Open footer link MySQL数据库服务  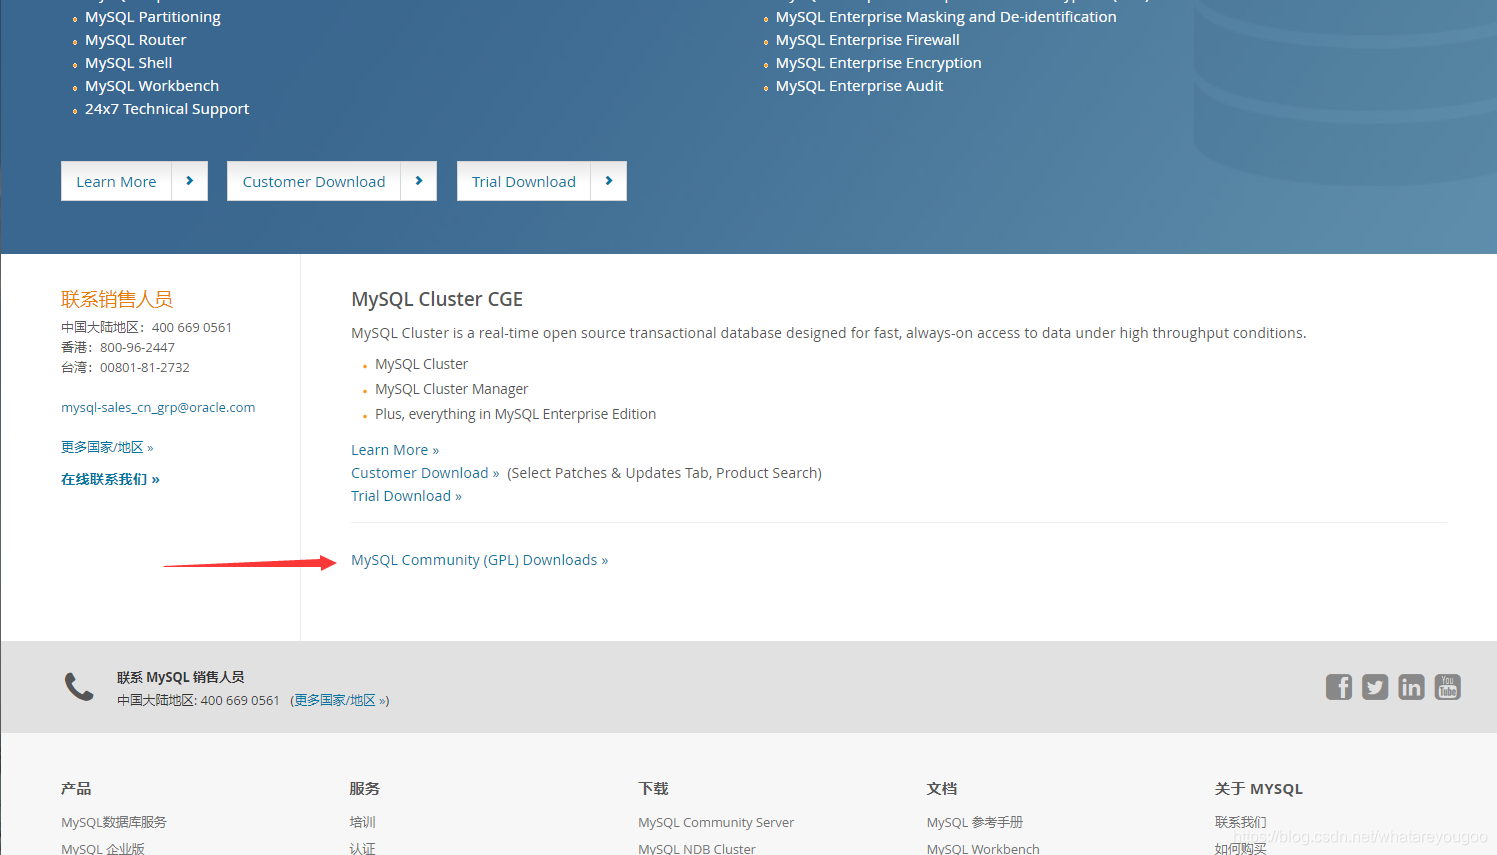tap(114, 822)
